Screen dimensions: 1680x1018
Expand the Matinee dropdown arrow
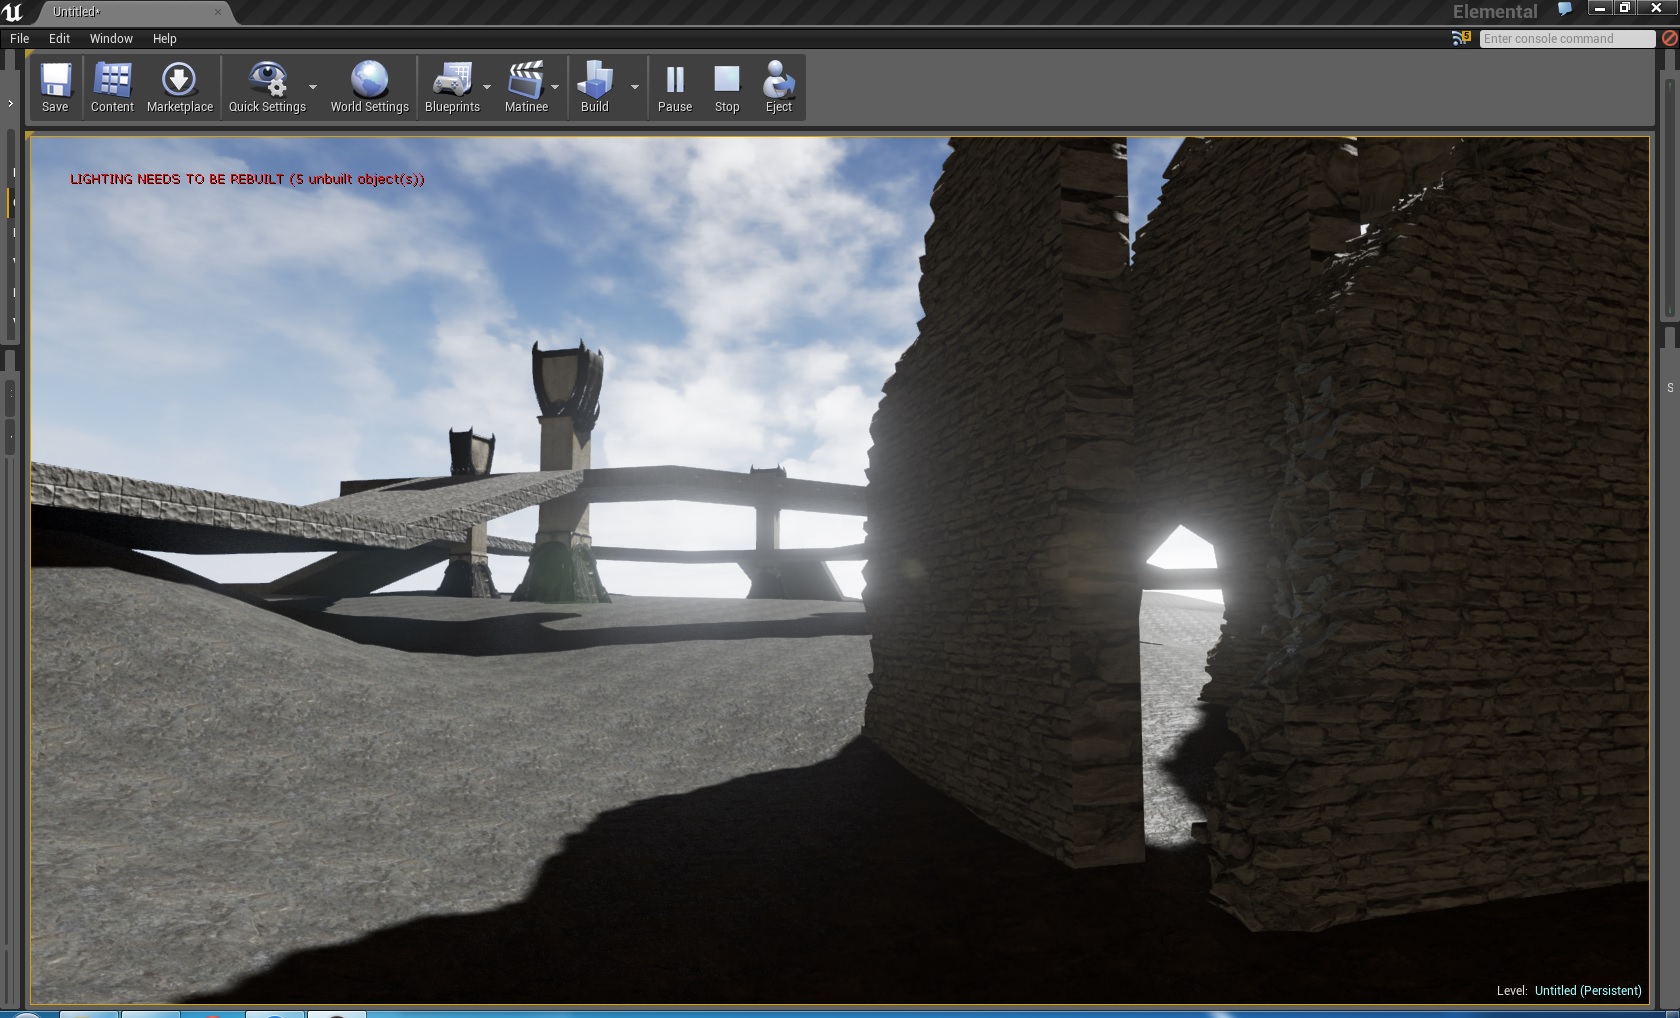(x=555, y=87)
